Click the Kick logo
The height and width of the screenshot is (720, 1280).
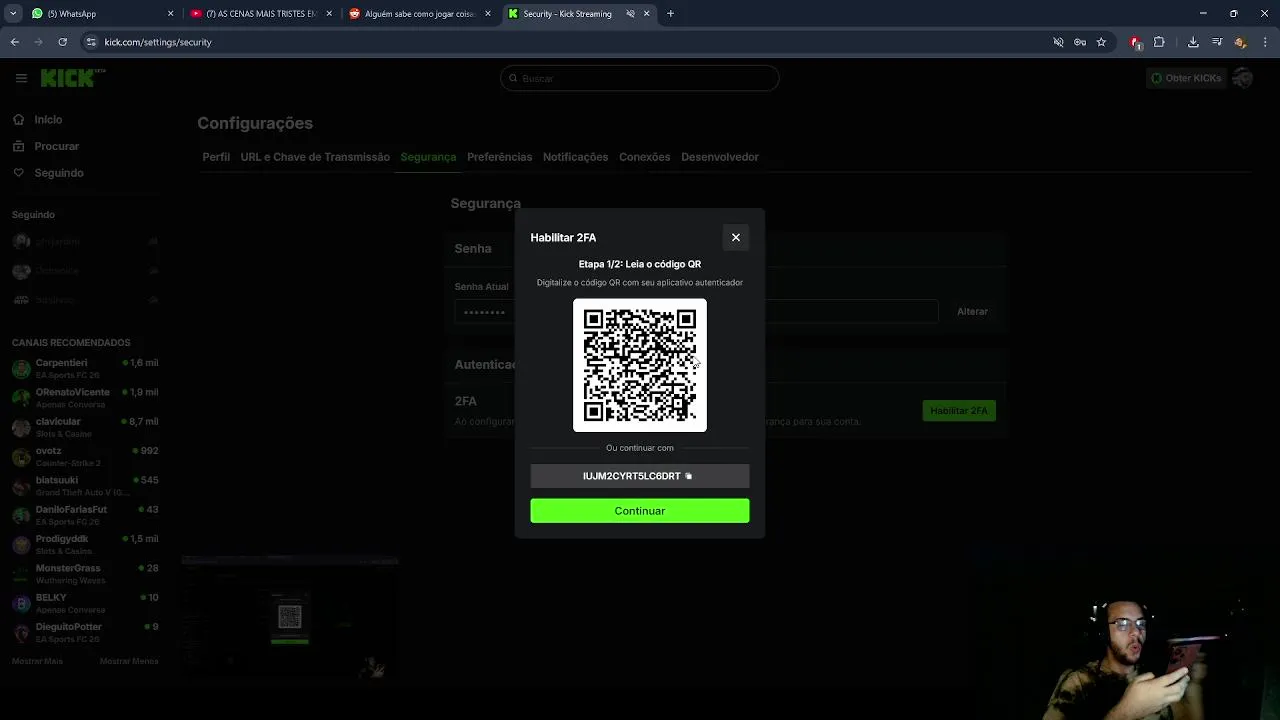pos(72,78)
